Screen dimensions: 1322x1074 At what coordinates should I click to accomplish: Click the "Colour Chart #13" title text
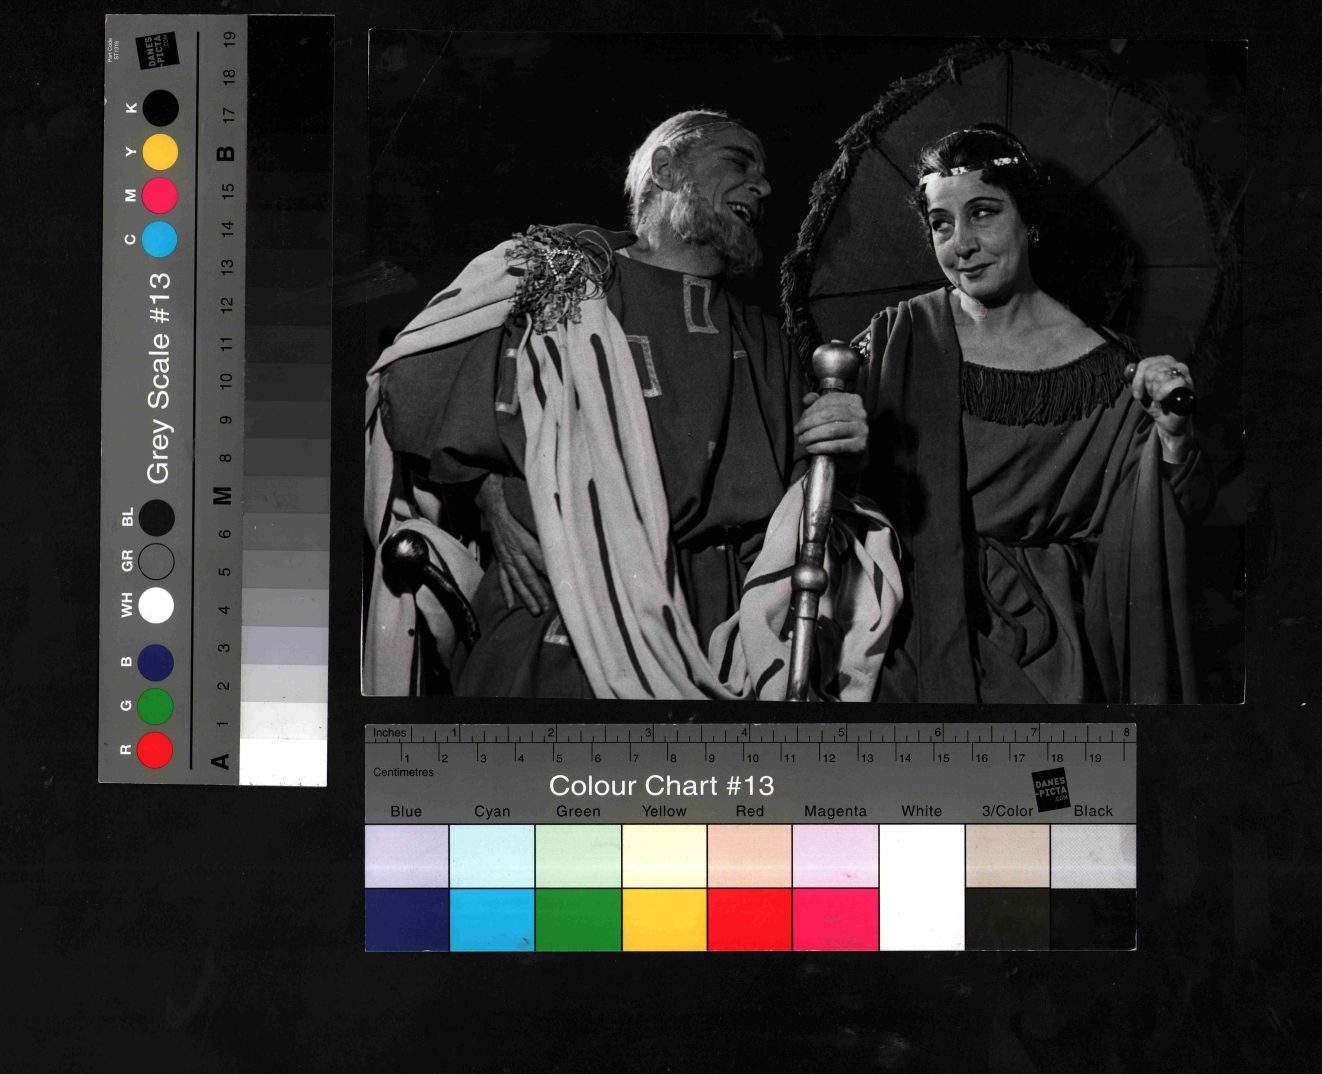(x=661, y=786)
